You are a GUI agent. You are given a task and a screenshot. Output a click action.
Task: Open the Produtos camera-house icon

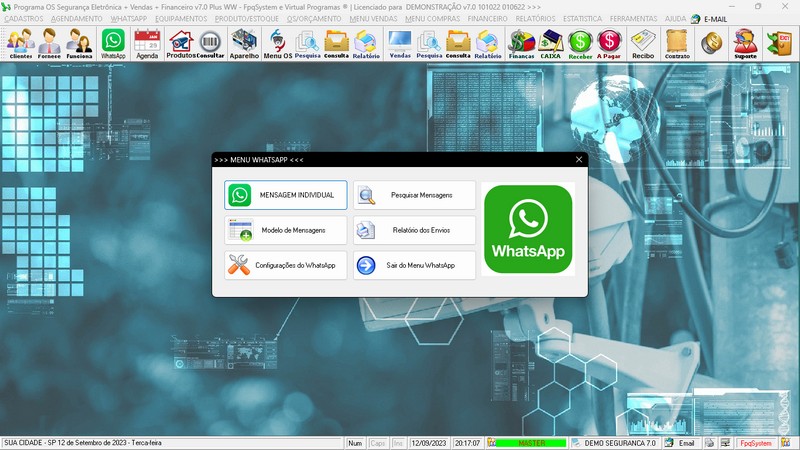[181, 44]
